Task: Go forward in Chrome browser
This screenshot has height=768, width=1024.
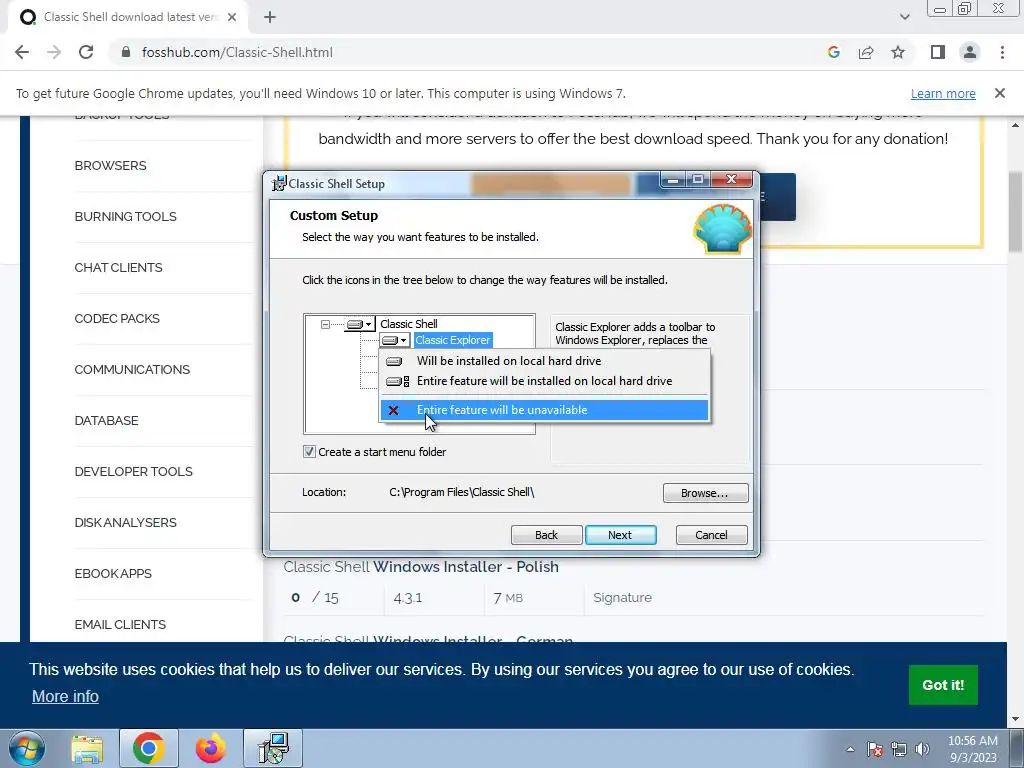Action: pos(54,52)
